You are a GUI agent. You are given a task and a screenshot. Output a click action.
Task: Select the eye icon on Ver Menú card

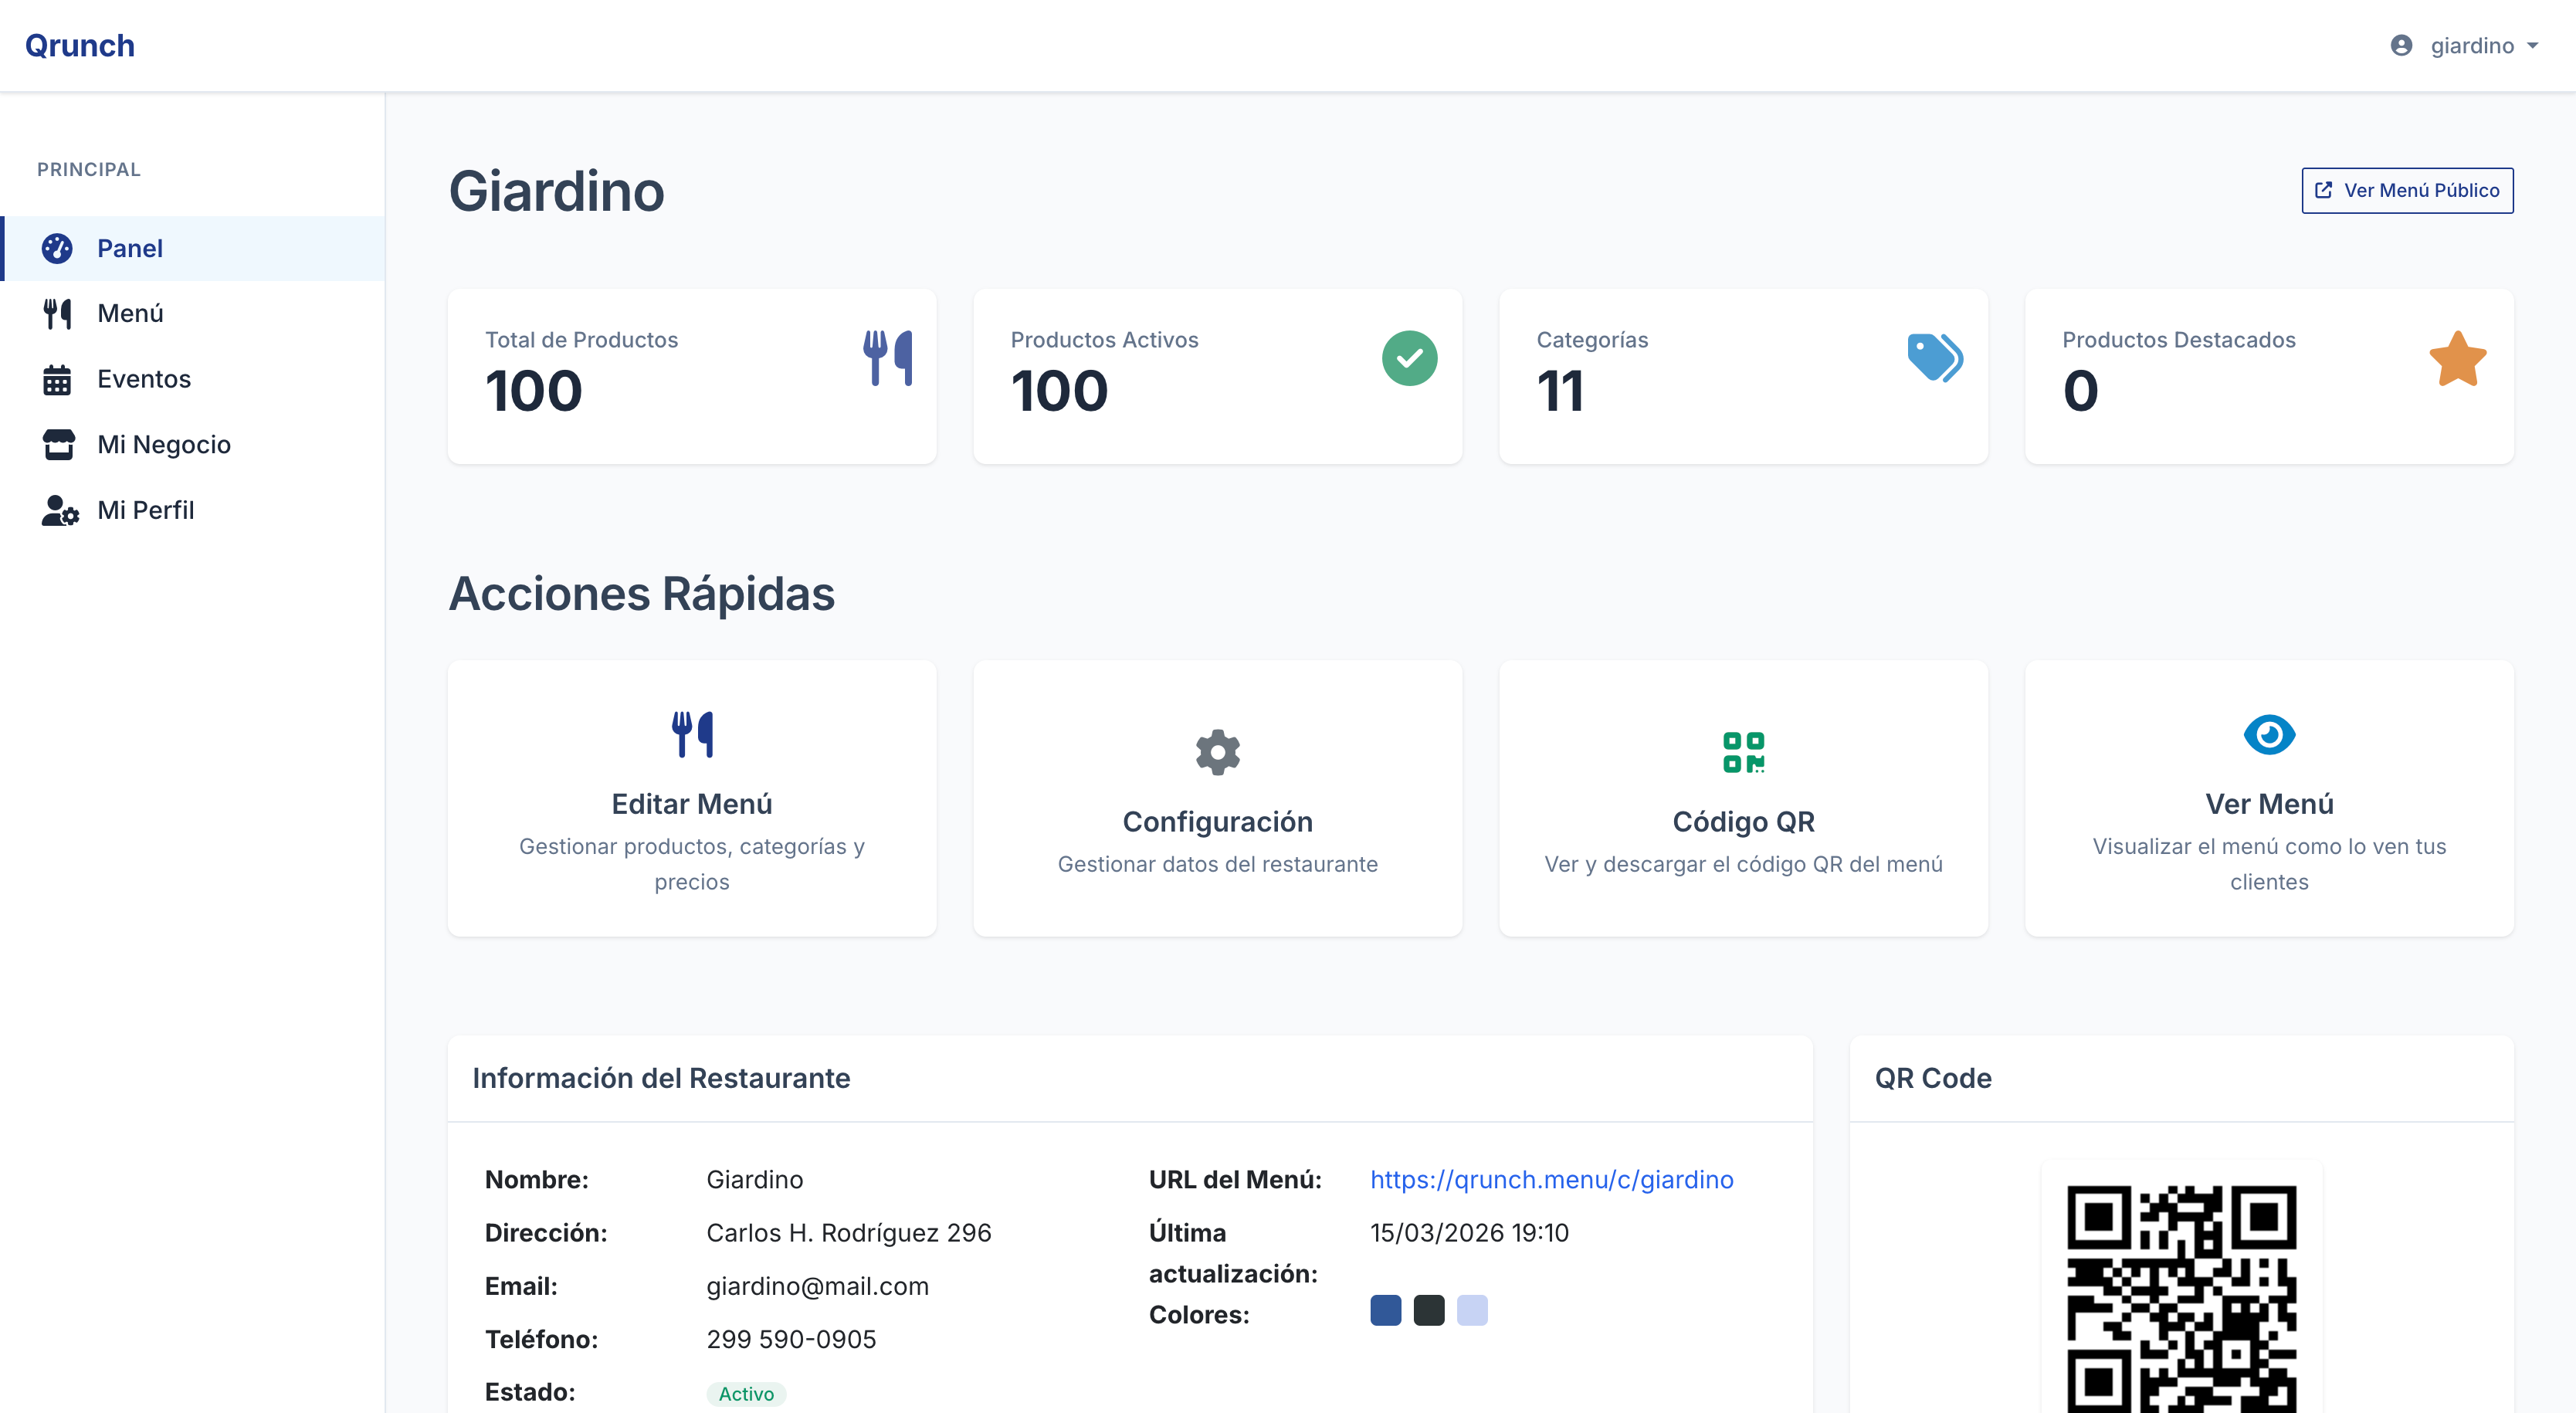[2269, 735]
